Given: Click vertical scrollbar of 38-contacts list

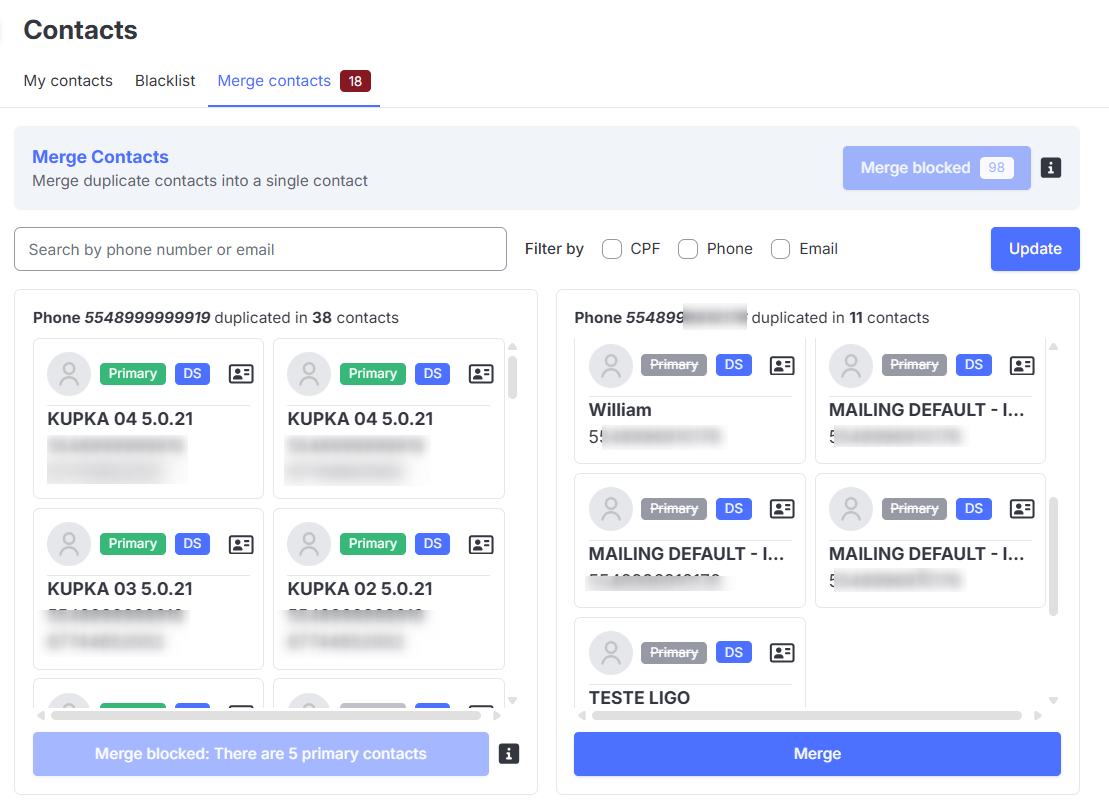Looking at the screenshot, I should click(513, 378).
